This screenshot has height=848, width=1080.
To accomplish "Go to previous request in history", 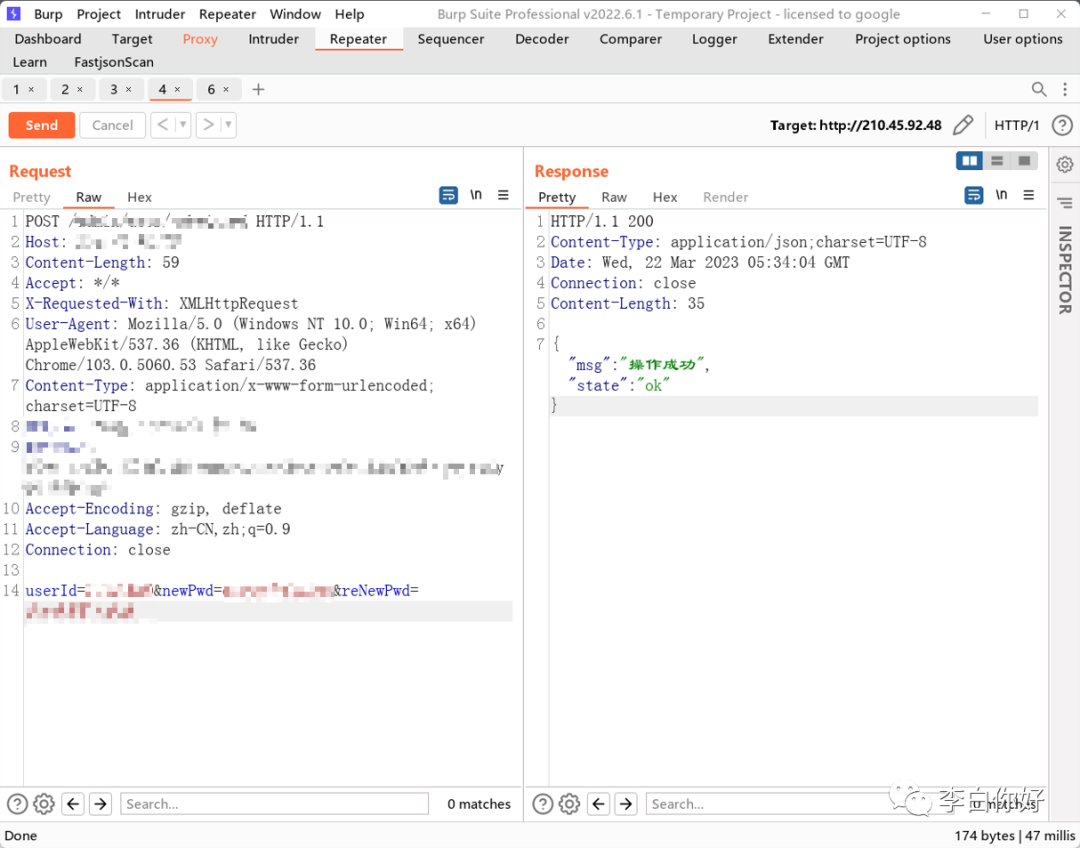I will tap(163, 125).
